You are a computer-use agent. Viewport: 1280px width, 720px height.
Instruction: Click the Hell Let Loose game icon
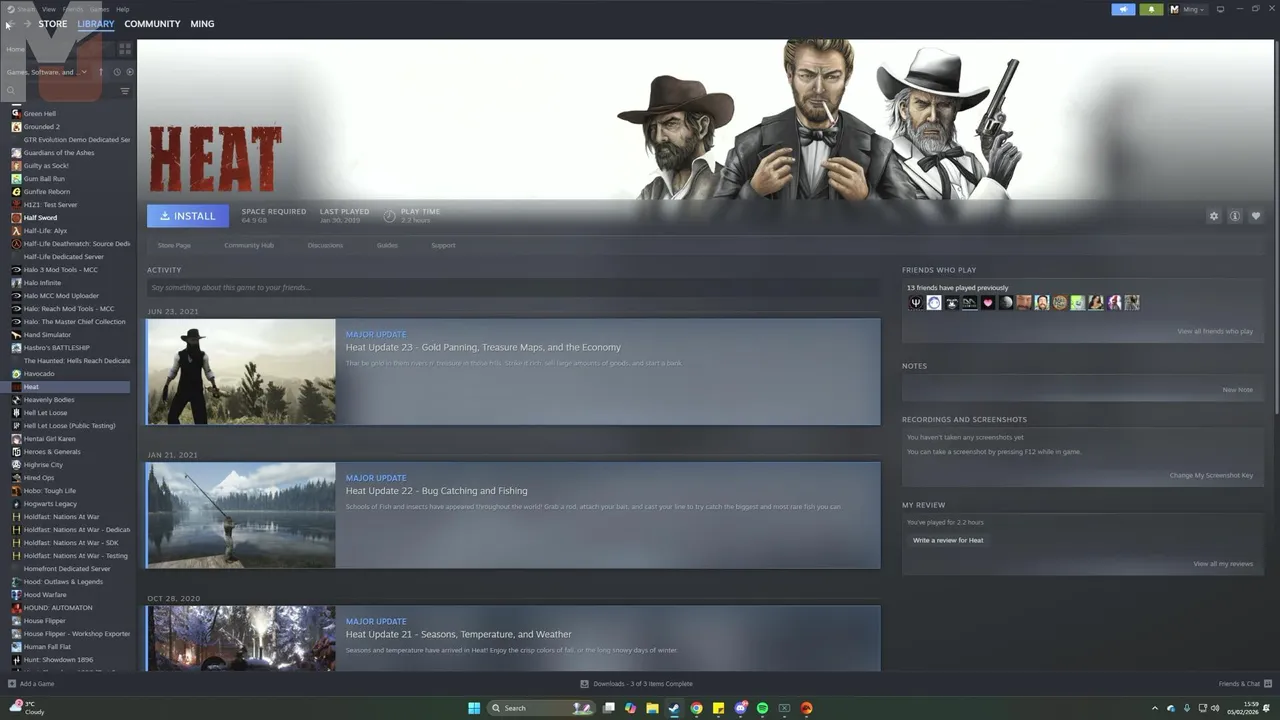point(16,413)
